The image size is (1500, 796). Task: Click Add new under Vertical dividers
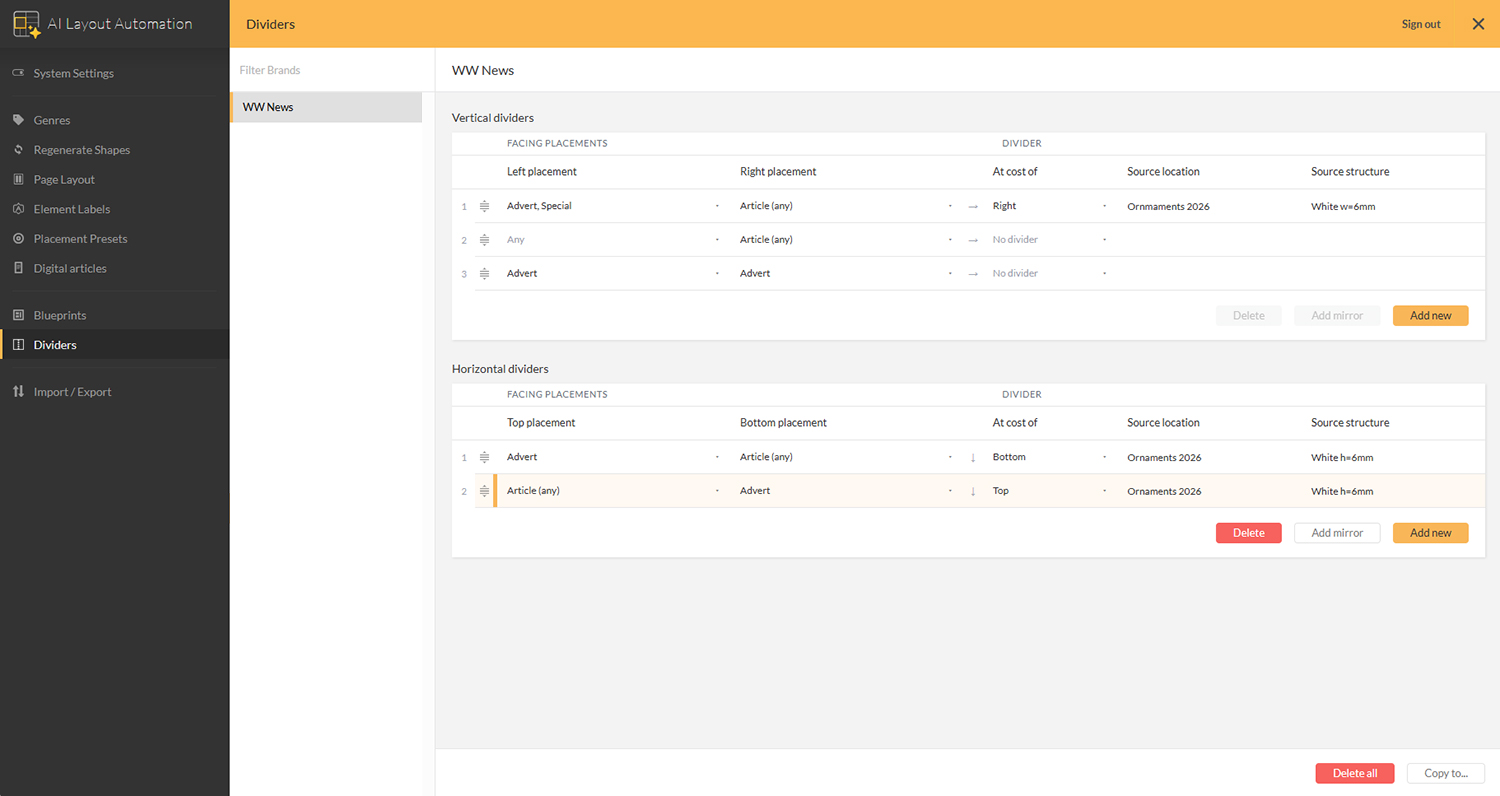(1430, 316)
